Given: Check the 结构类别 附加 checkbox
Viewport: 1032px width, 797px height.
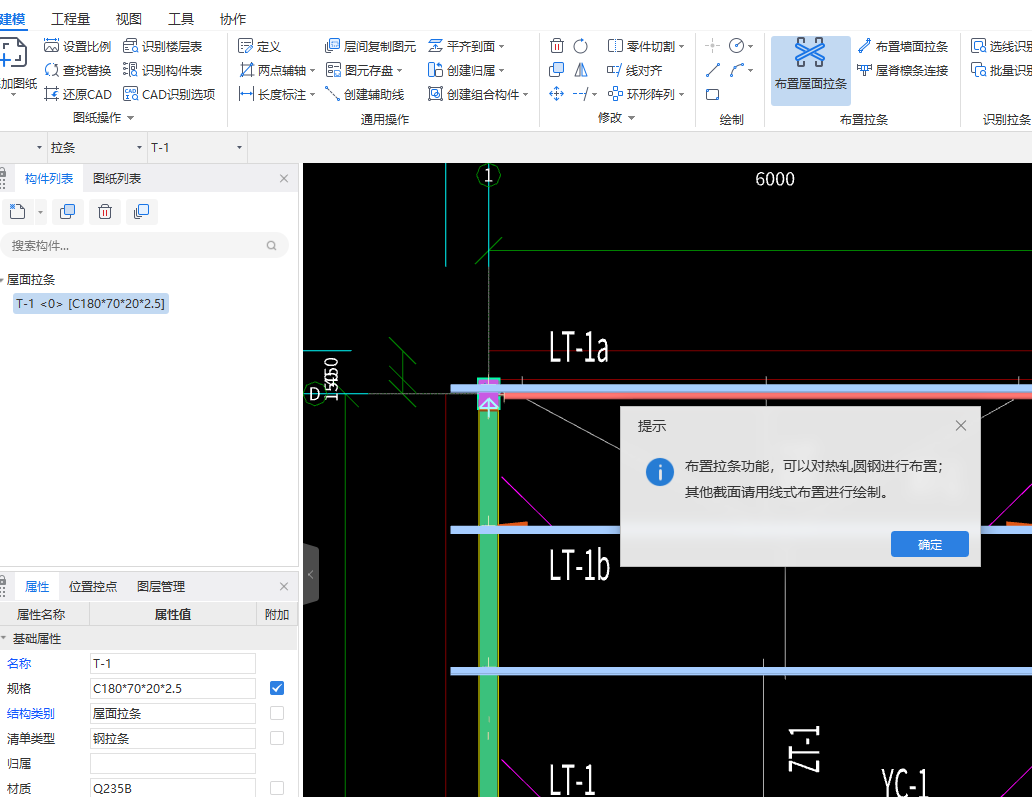Looking at the screenshot, I should pyautogui.click(x=277, y=713).
